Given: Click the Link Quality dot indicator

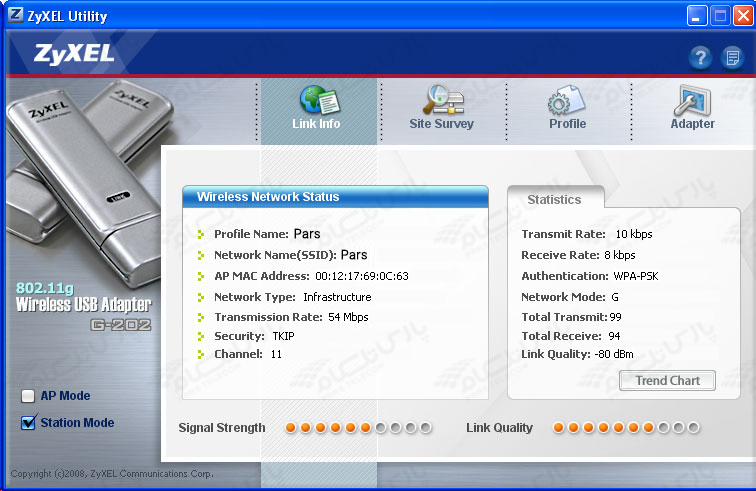Looking at the screenshot, I should point(626,427).
